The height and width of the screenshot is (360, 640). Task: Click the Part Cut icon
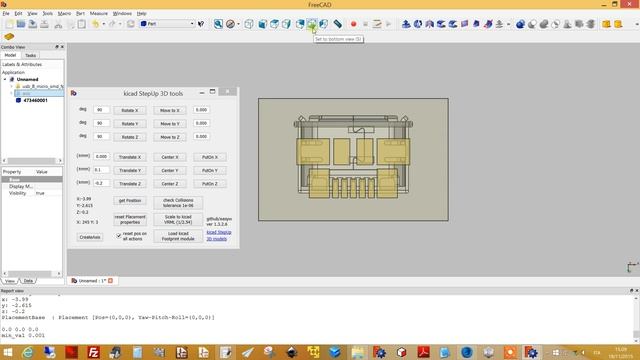point(532,24)
